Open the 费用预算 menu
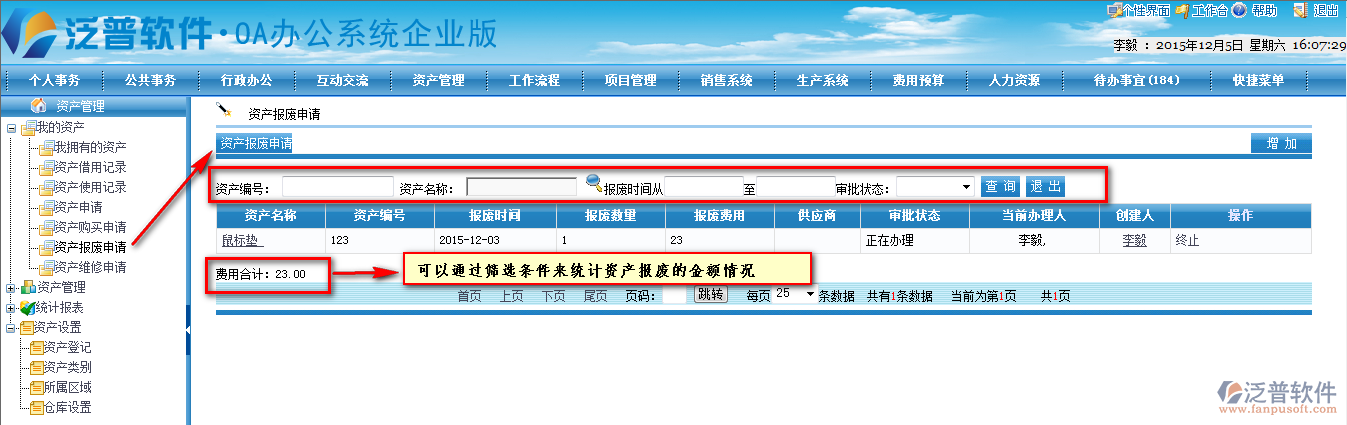Viewport: 1347px width, 425px height. pos(918,81)
